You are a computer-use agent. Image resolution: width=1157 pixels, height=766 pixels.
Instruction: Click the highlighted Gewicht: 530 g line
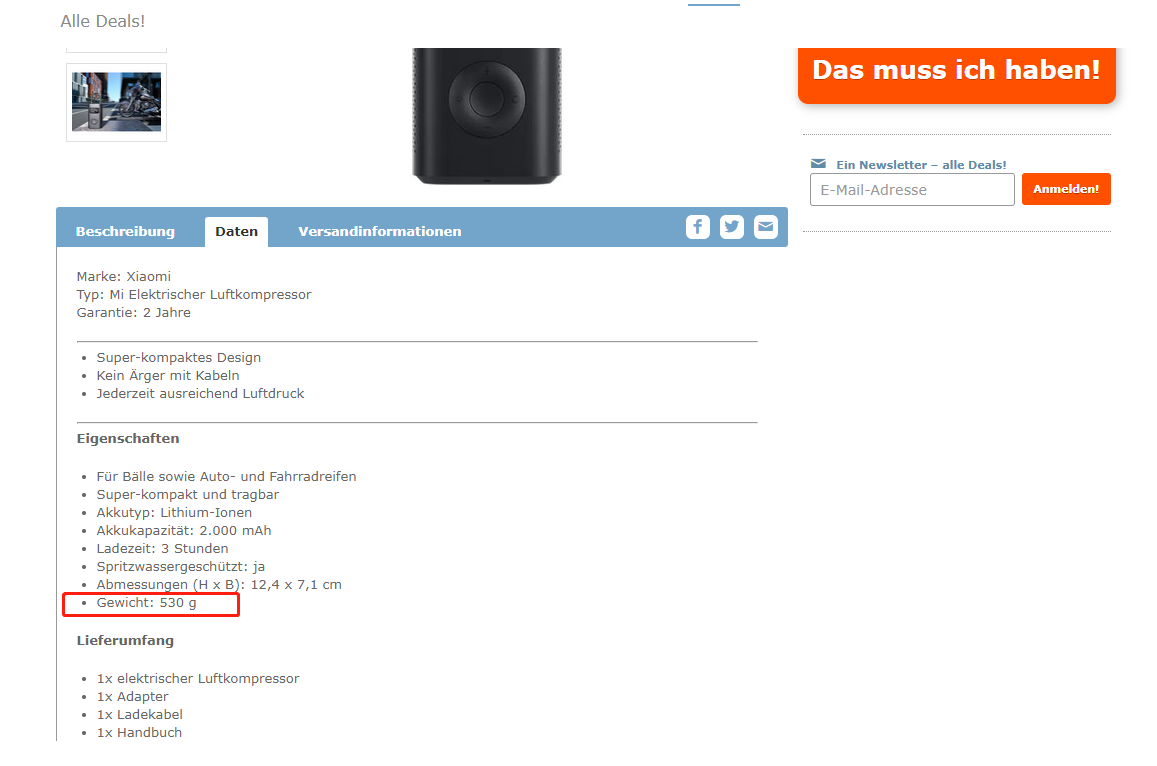146,603
